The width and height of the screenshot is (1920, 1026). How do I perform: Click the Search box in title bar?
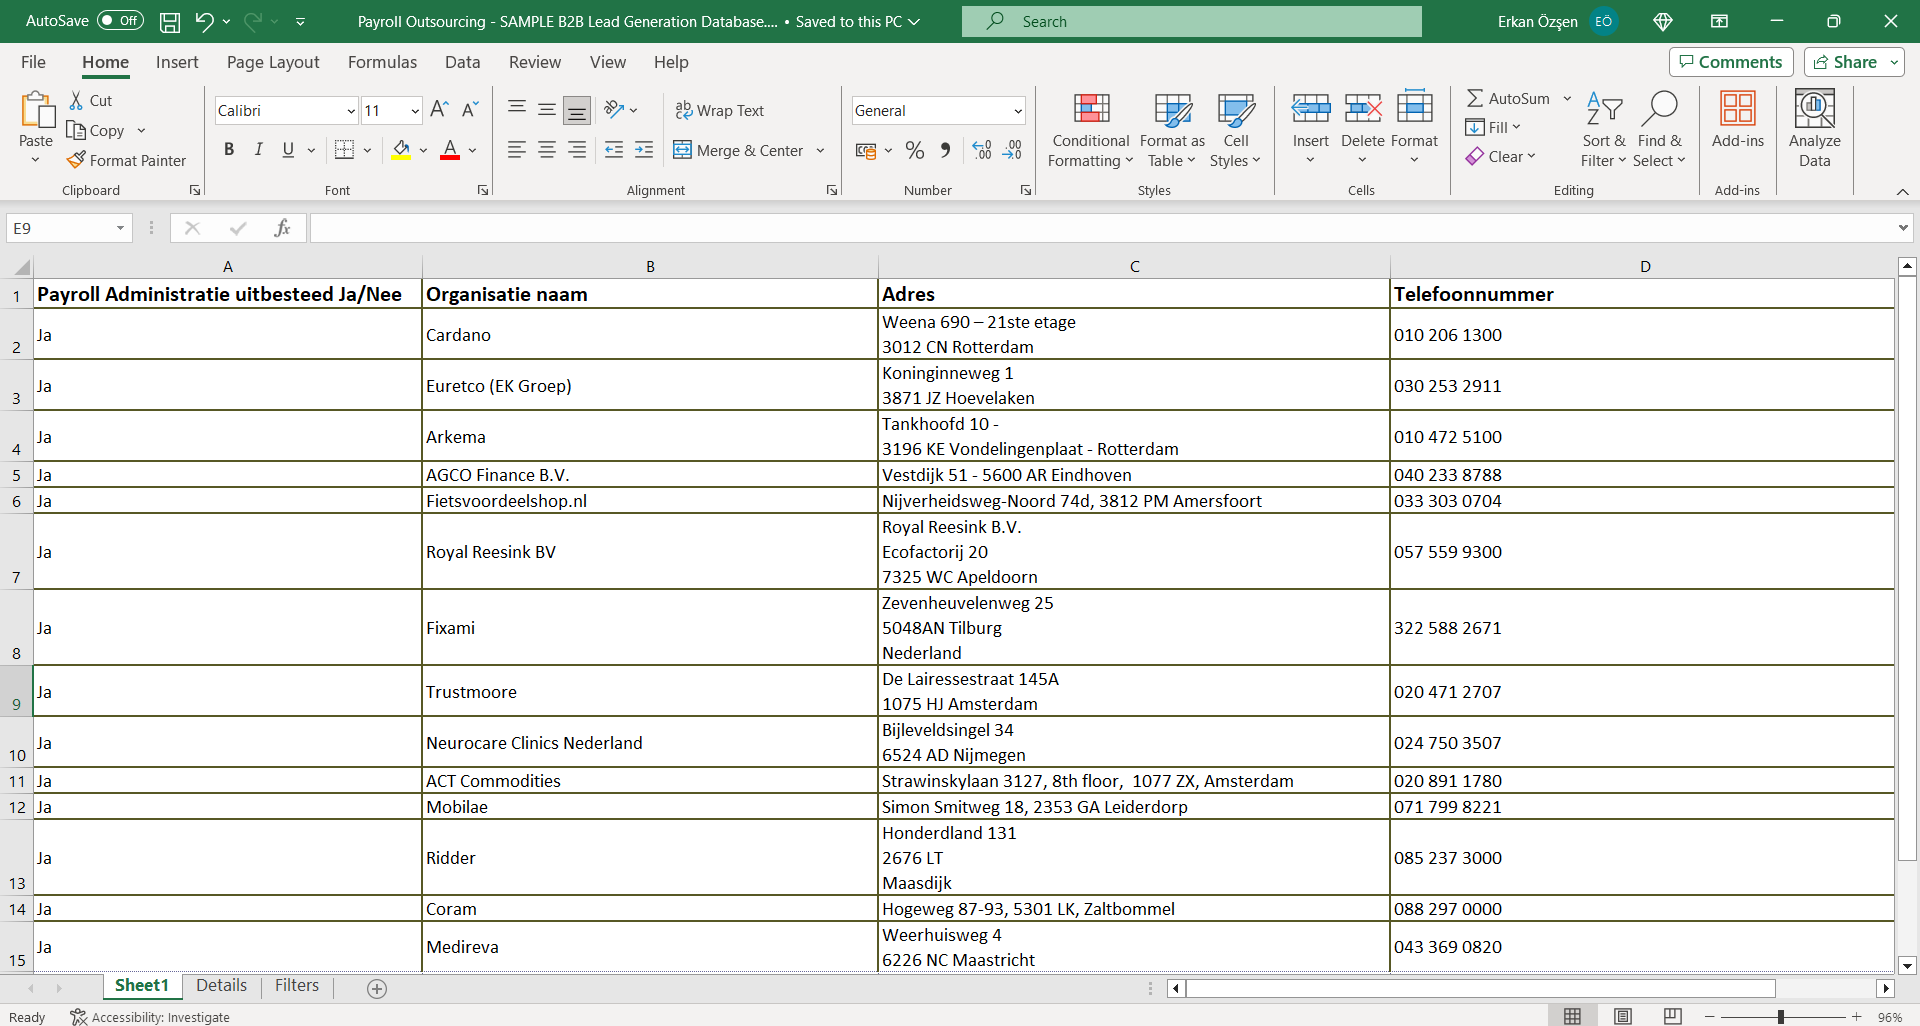tap(1191, 21)
